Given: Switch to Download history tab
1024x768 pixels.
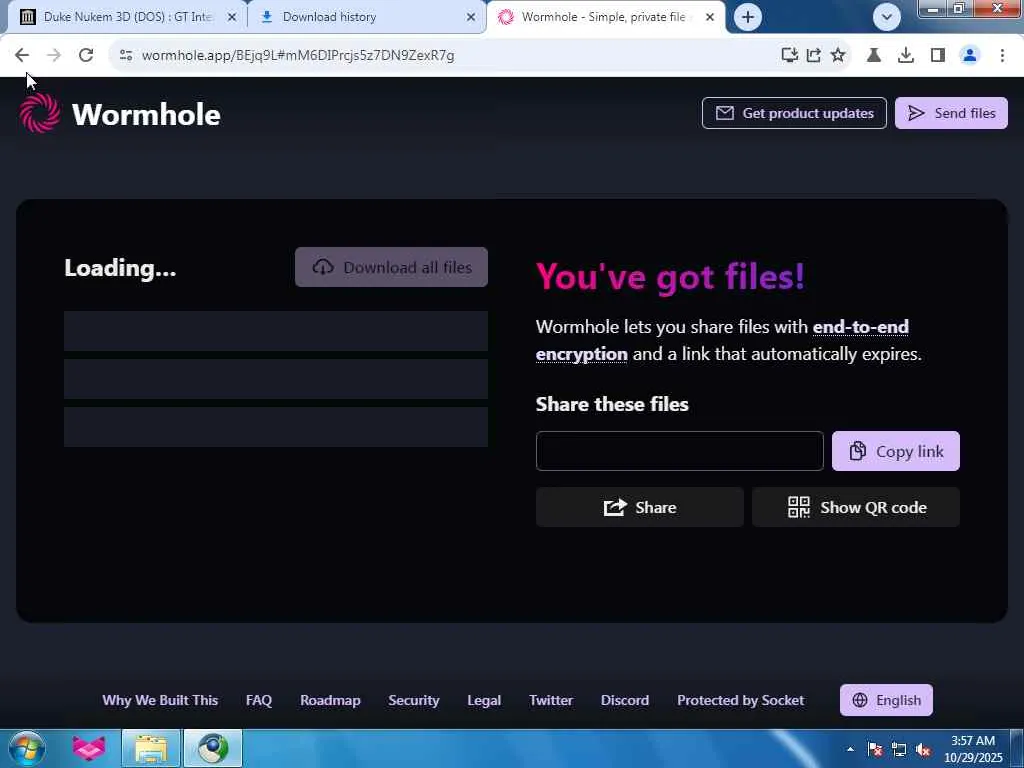Looking at the screenshot, I should click(369, 17).
